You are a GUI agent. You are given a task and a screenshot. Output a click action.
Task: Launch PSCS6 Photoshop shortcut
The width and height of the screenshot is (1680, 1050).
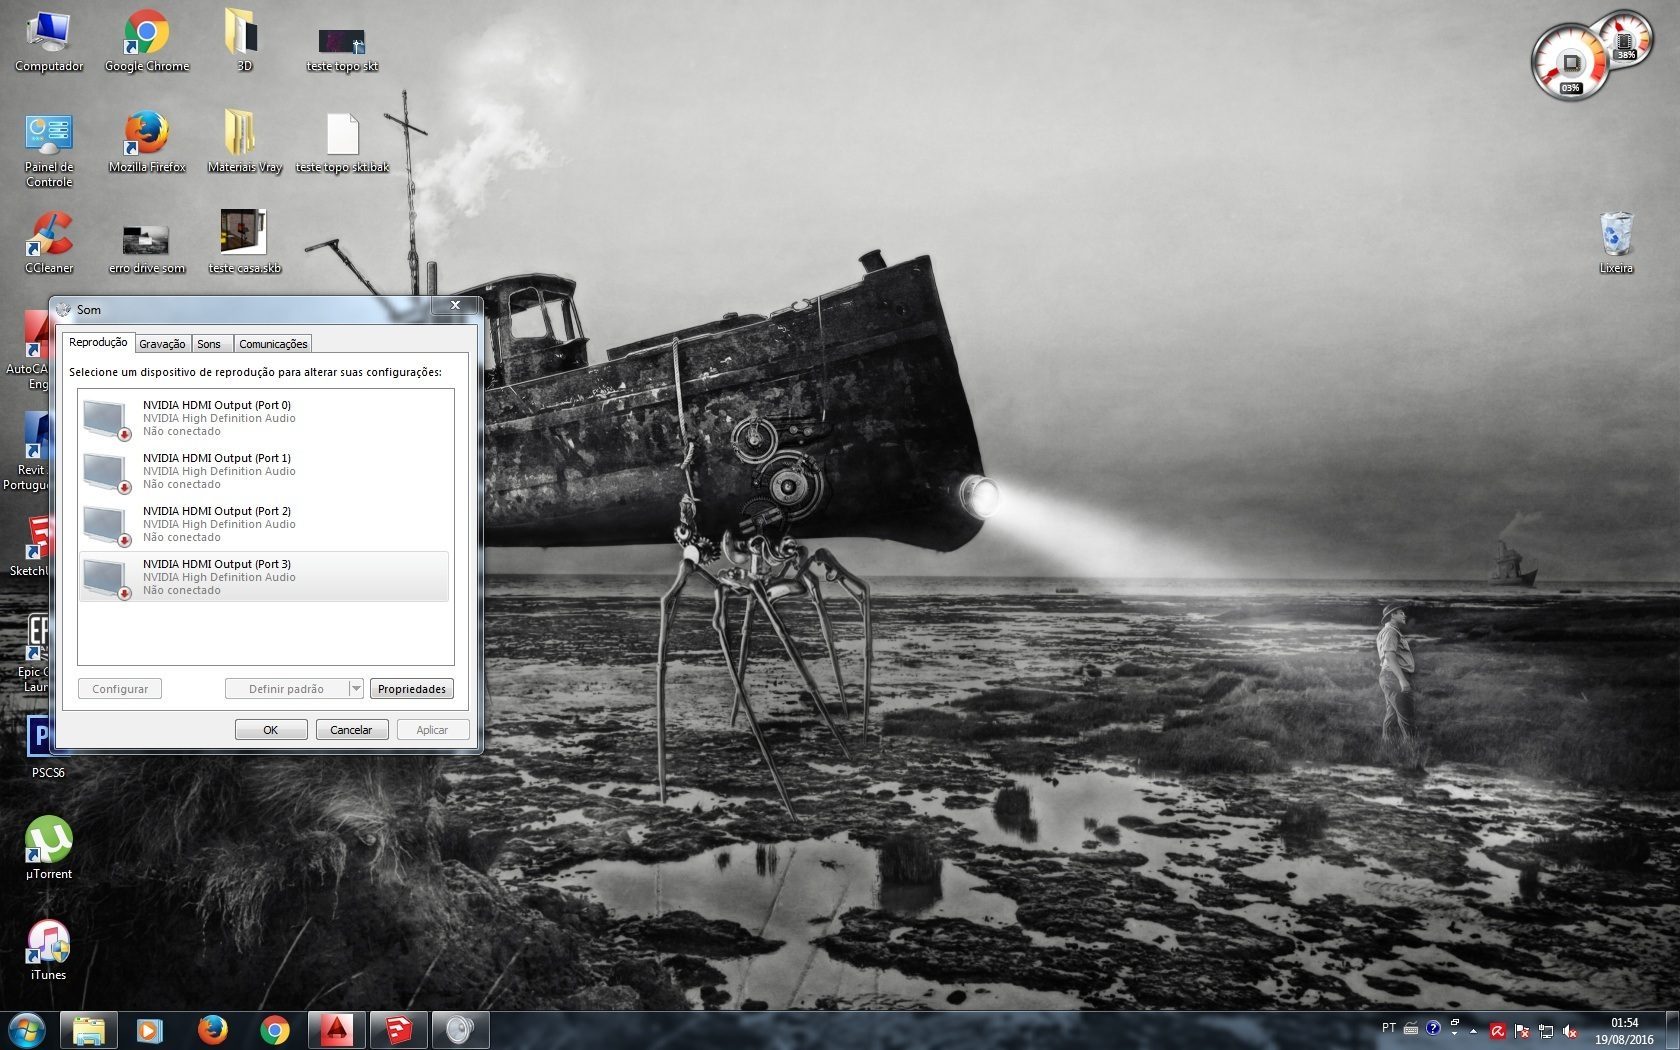[x=46, y=748]
